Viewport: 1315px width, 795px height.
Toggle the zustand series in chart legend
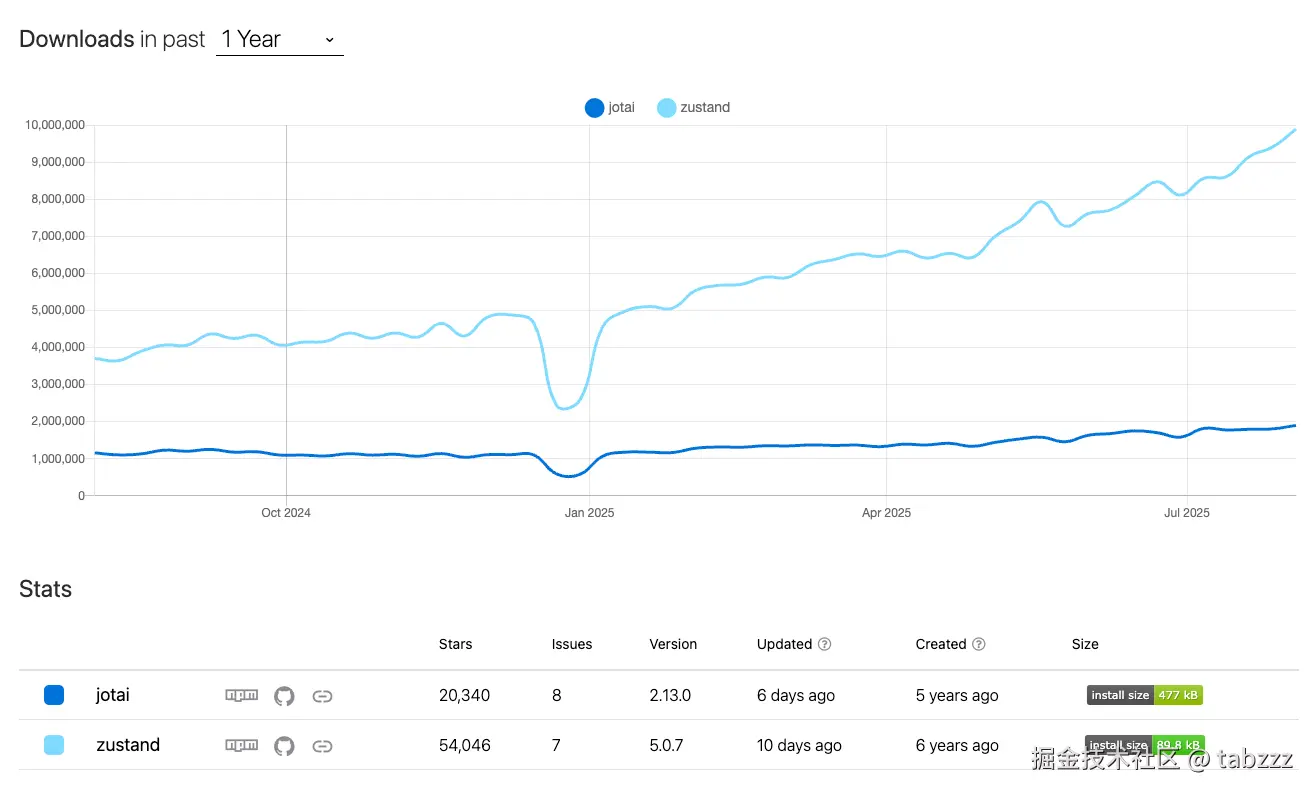694,107
